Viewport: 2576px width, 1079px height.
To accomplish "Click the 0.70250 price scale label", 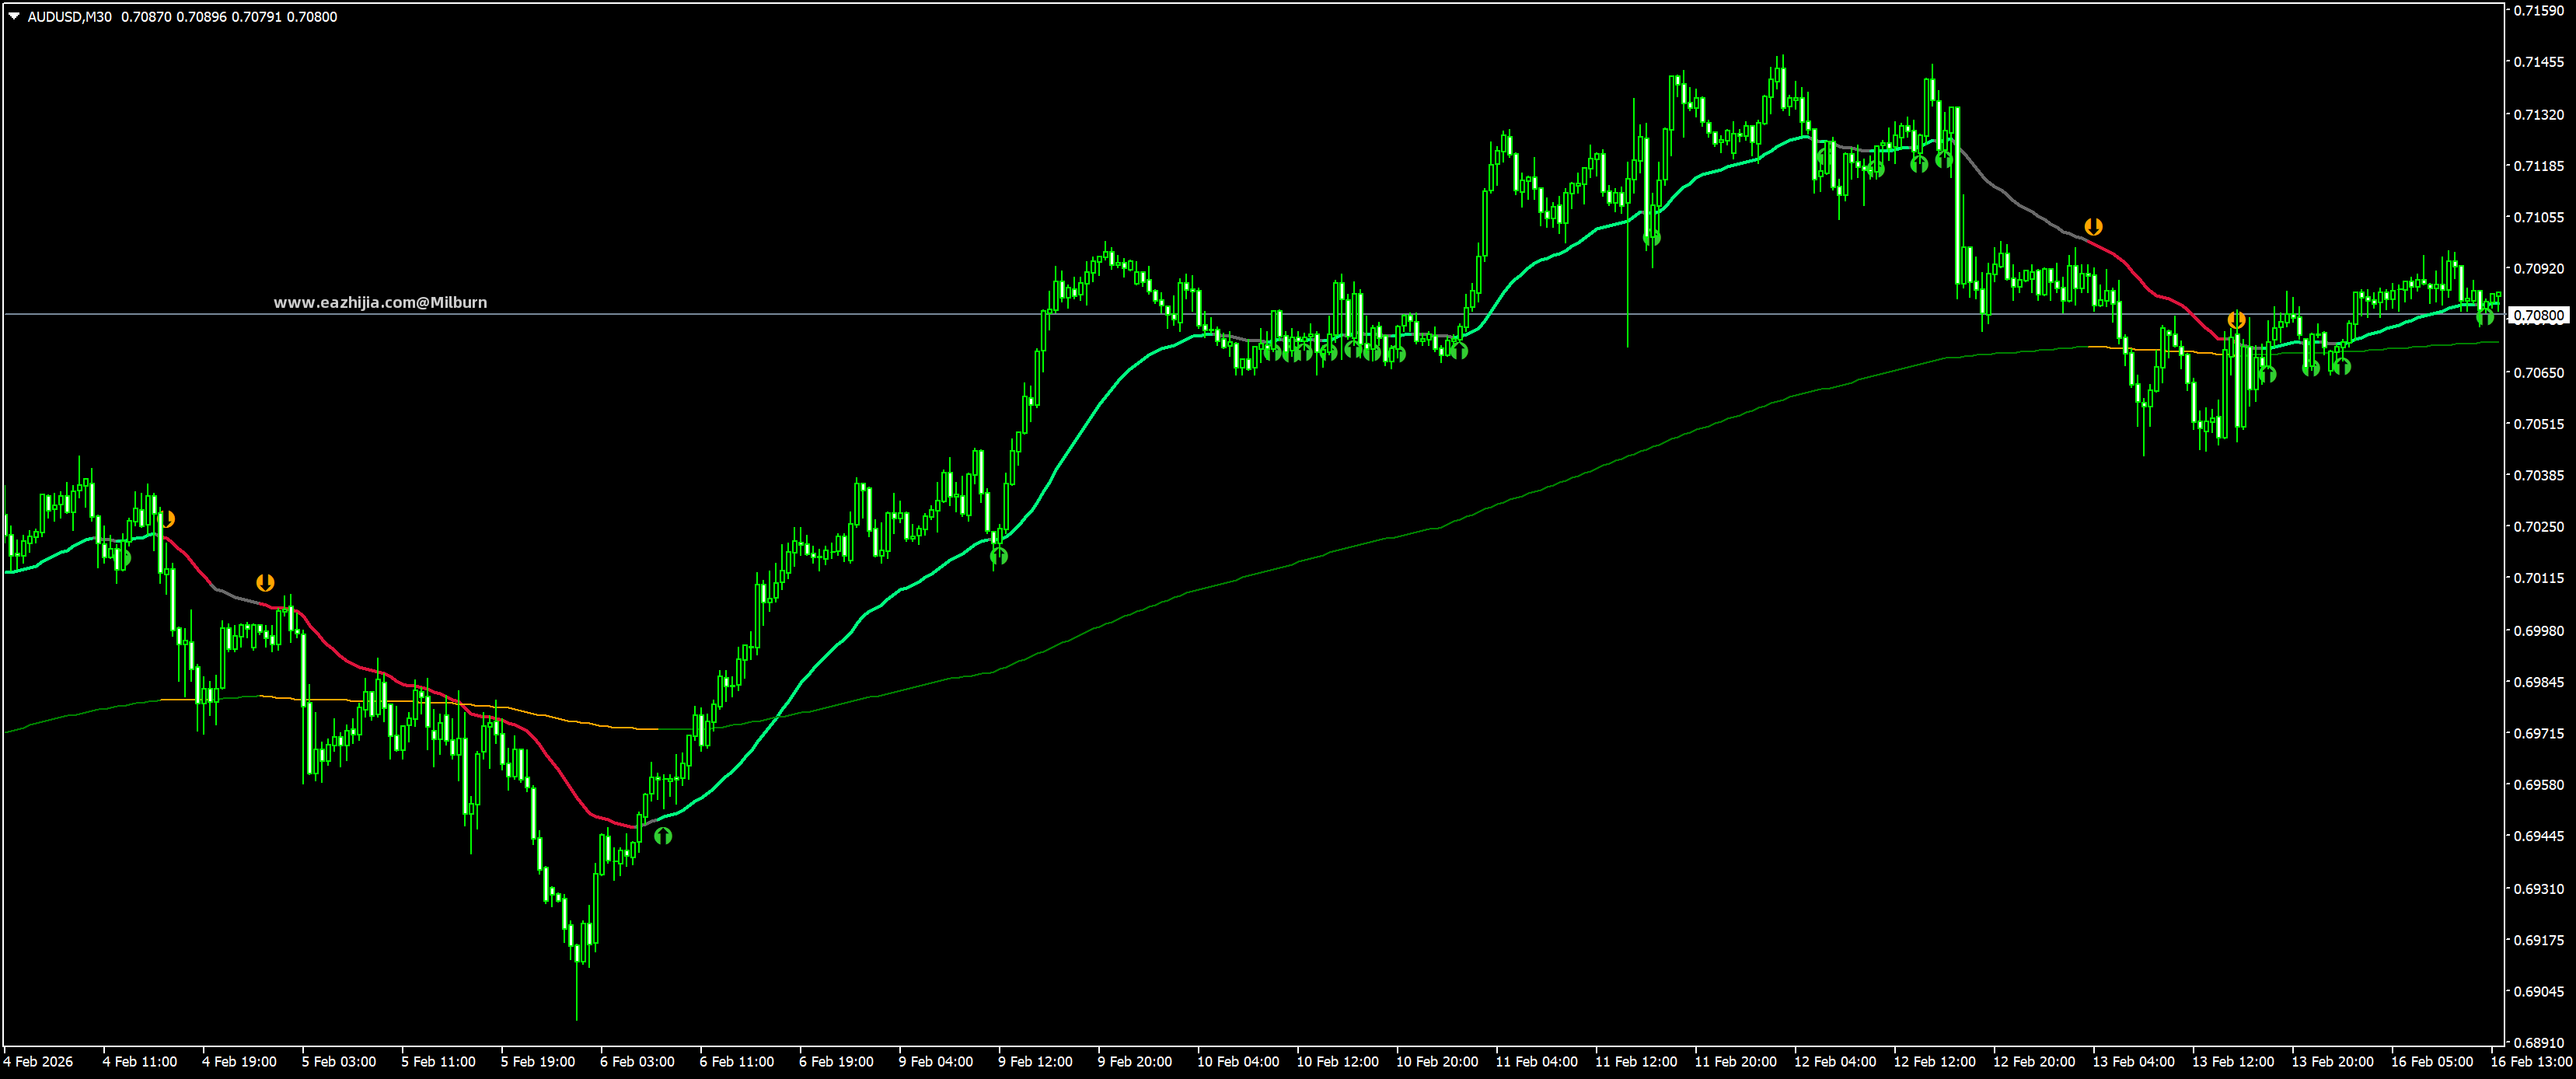I will coord(2538,526).
